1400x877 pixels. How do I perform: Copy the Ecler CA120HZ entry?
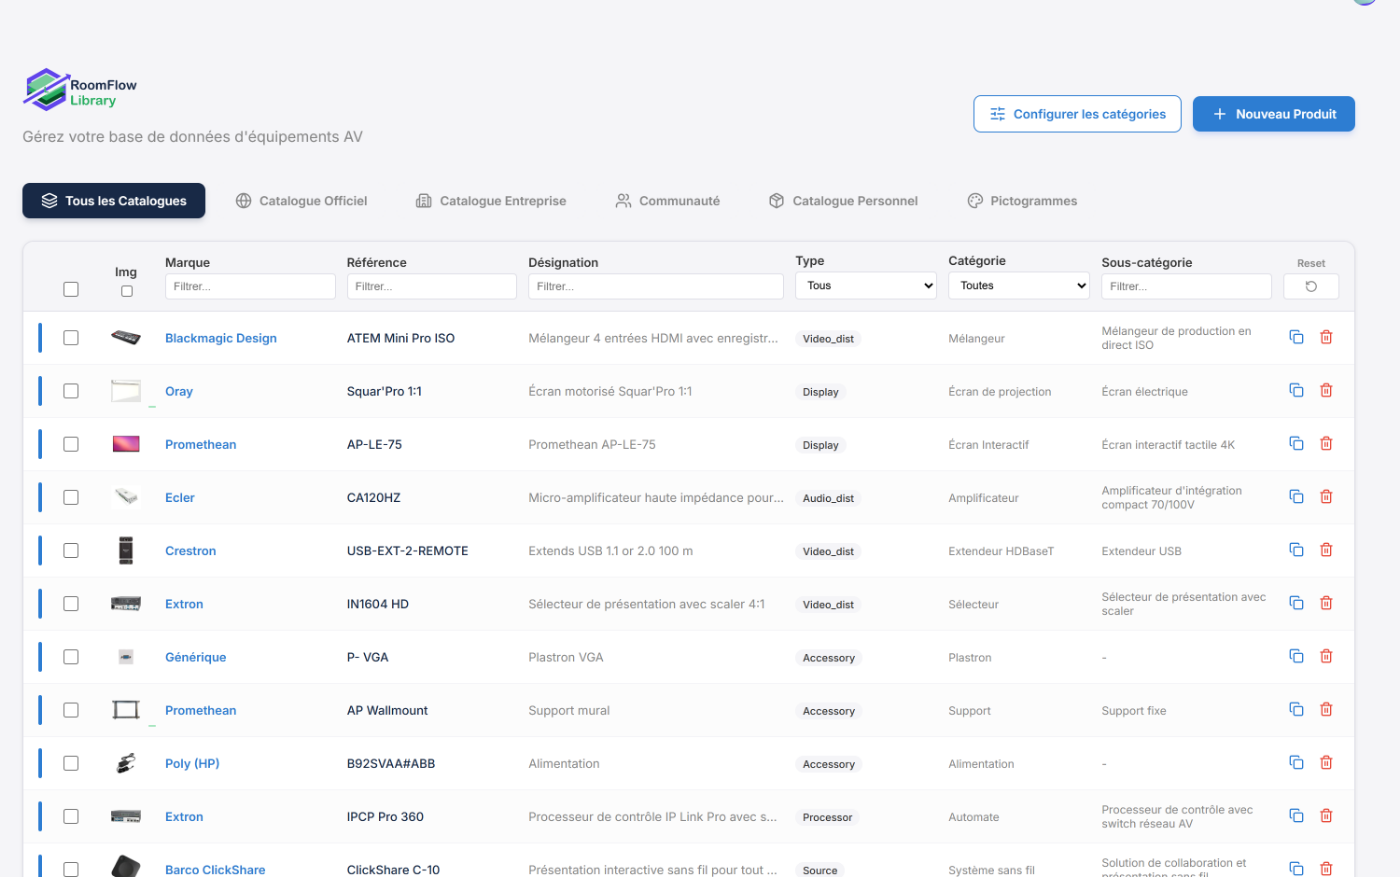(x=1296, y=496)
